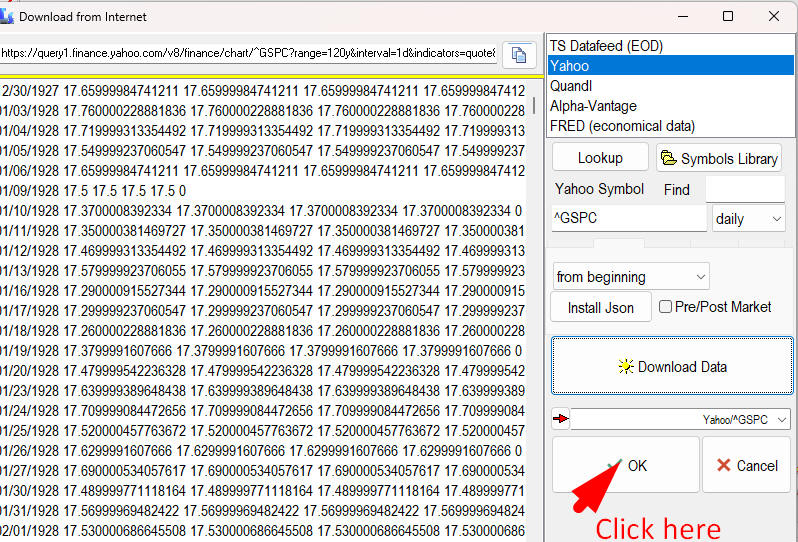
Task: Click the Lookup button
Action: [600, 158]
